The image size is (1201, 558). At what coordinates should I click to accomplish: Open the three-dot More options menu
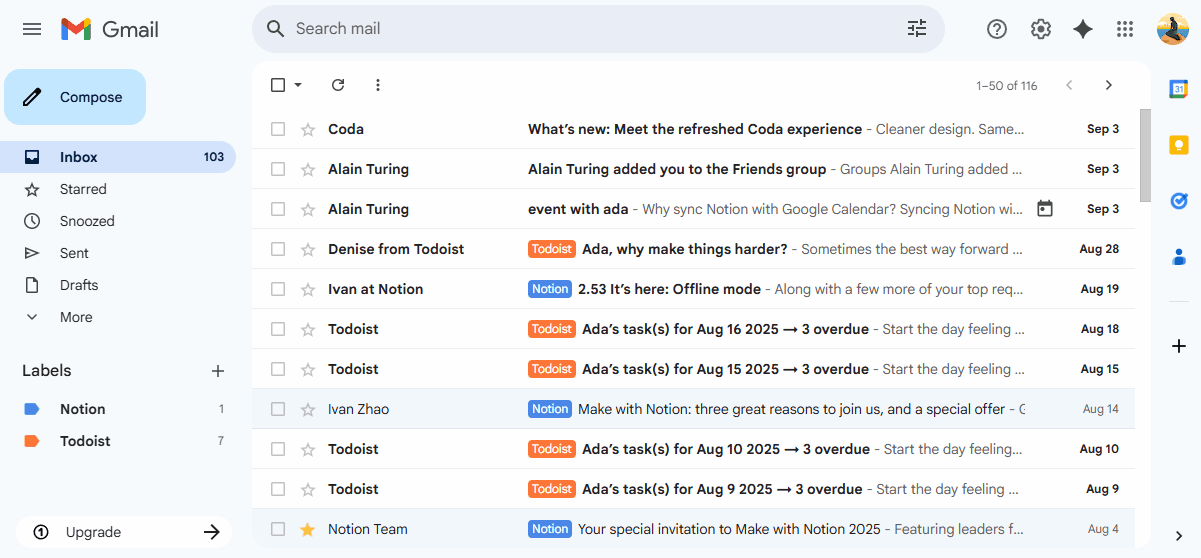pyautogui.click(x=378, y=85)
